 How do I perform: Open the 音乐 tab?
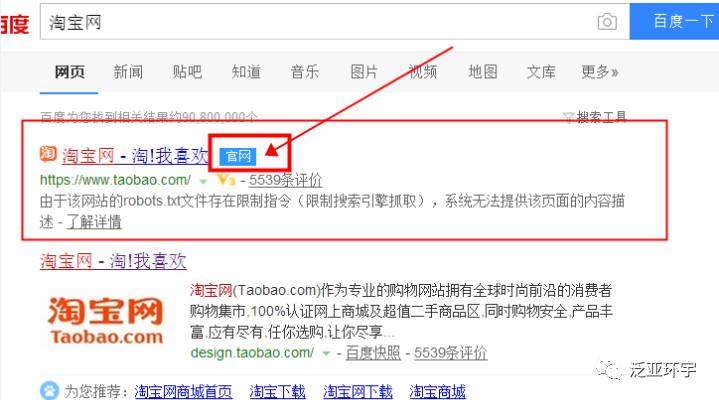click(305, 72)
